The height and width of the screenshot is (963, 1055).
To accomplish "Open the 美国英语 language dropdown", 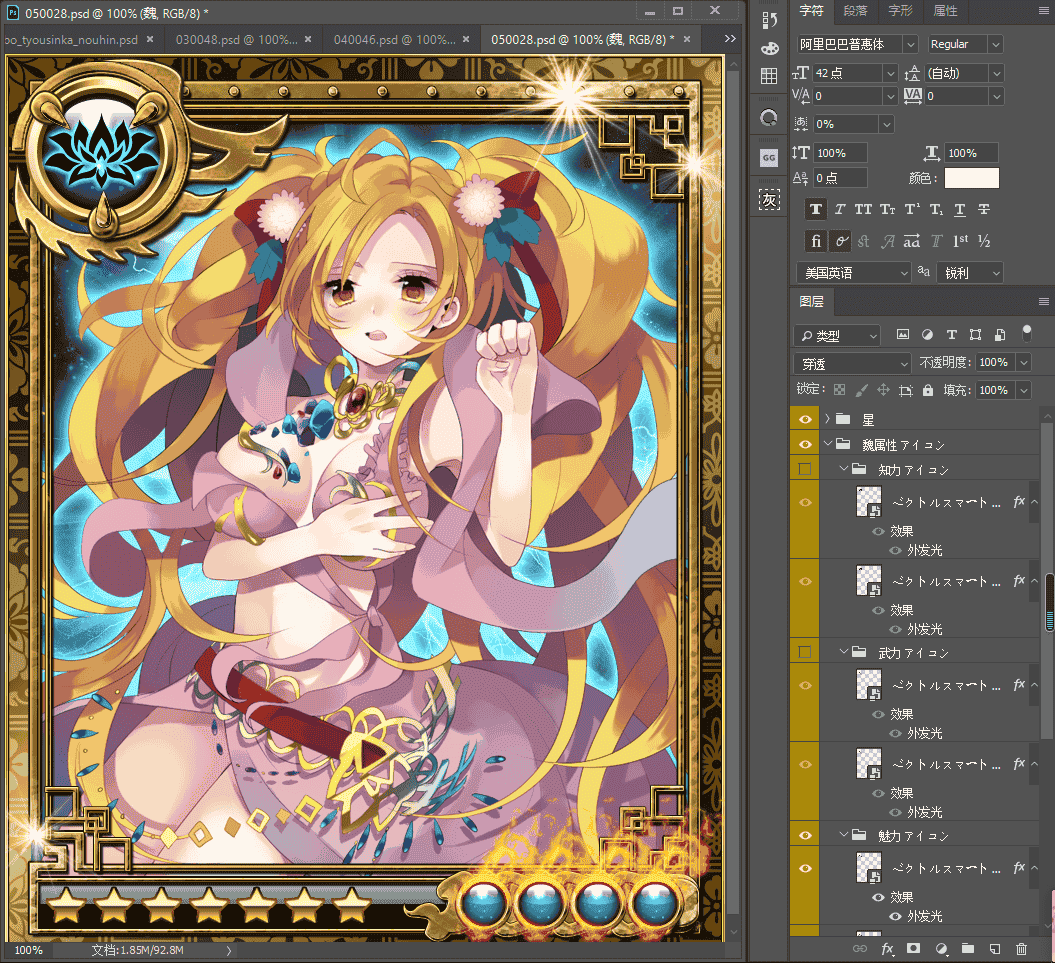I will click(x=854, y=273).
